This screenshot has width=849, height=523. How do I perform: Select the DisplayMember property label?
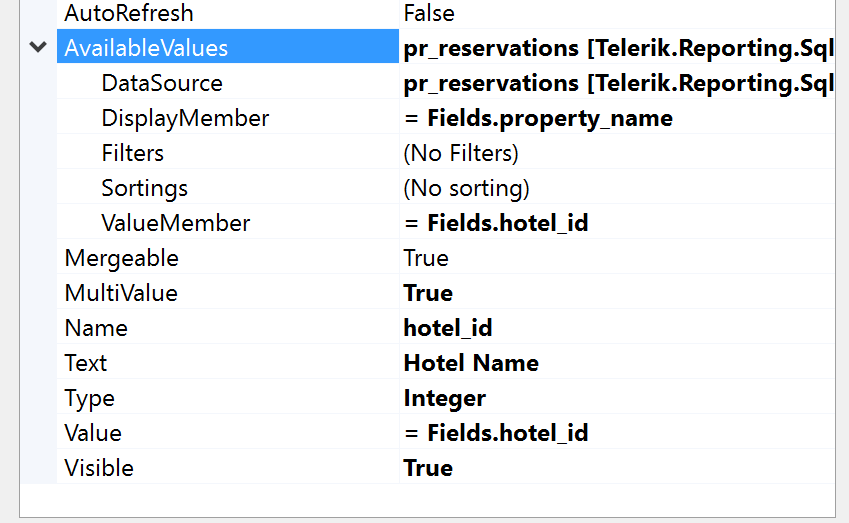pyautogui.click(x=185, y=118)
